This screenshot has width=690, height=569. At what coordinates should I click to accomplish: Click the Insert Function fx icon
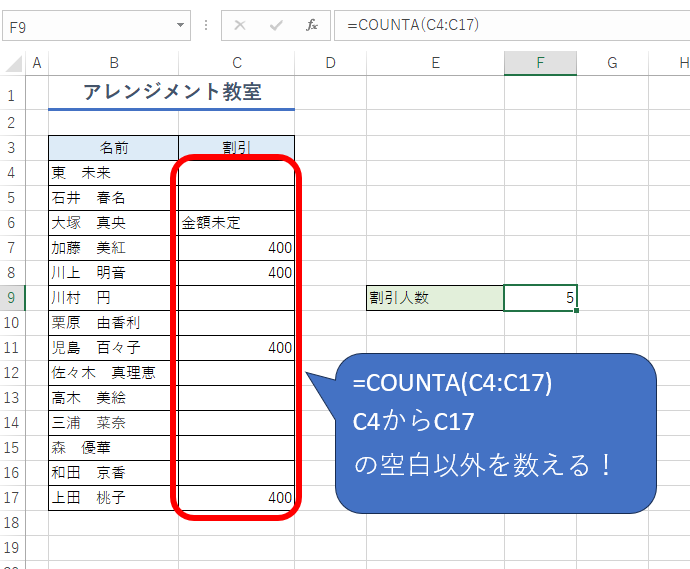tap(312, 26)
